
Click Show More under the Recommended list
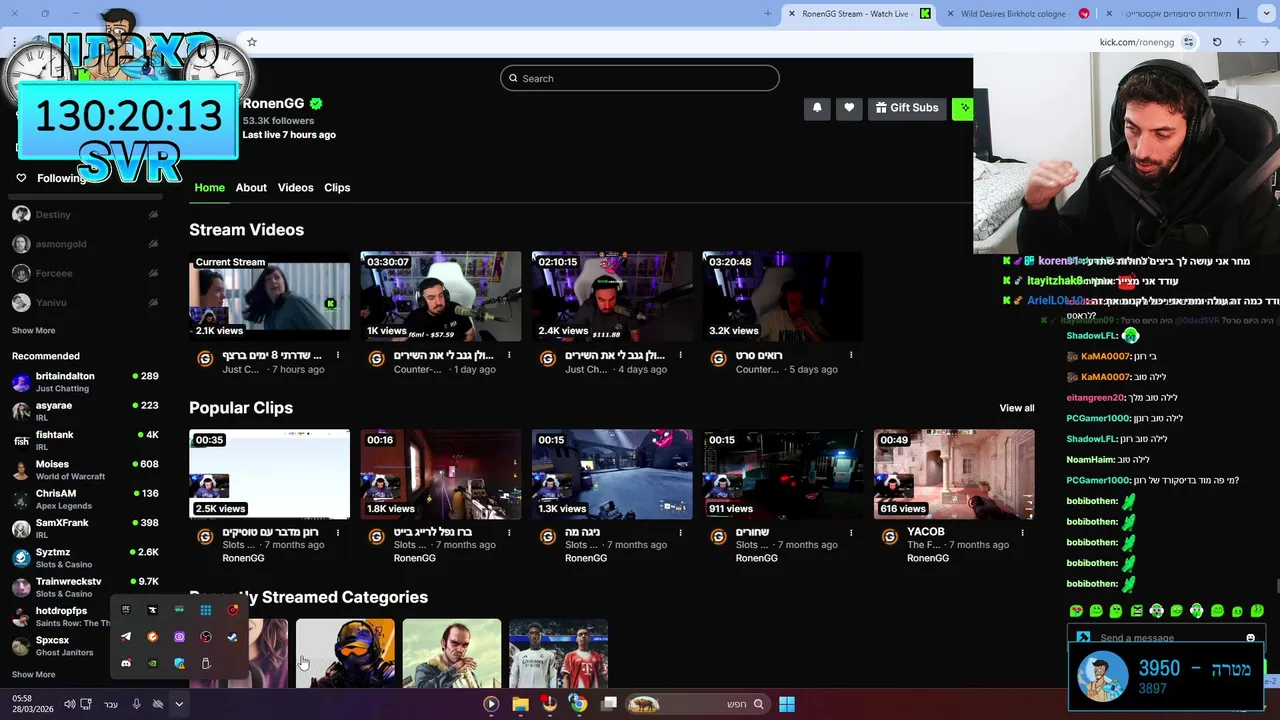coord(33,674)
